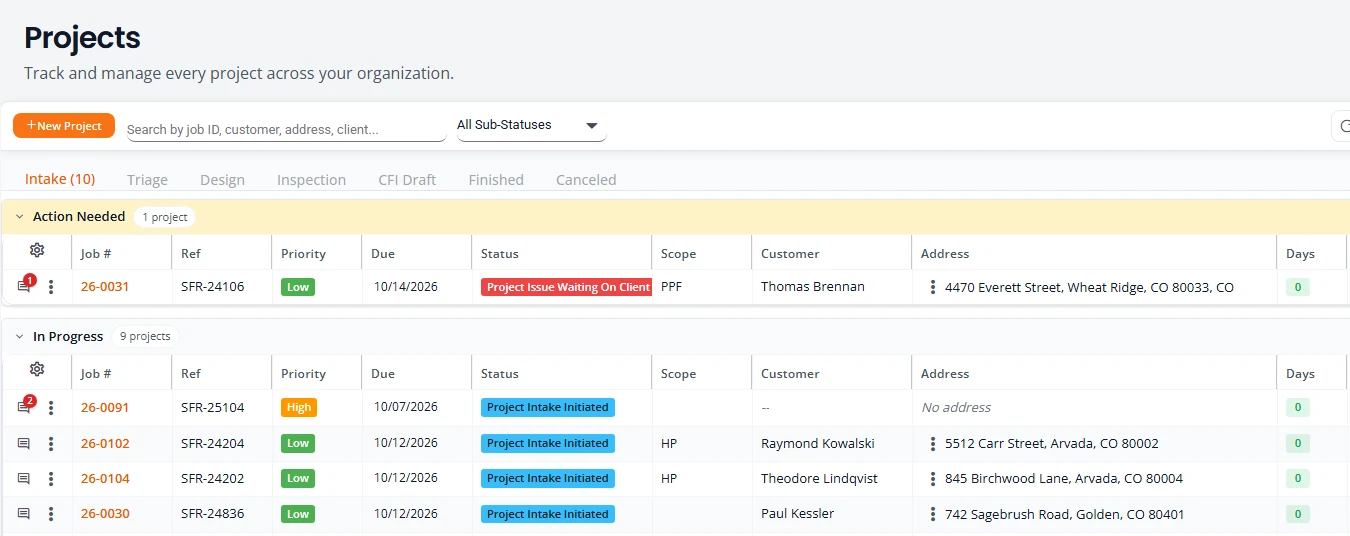
Task: Click reference SFR-24204
Action: 212,443
